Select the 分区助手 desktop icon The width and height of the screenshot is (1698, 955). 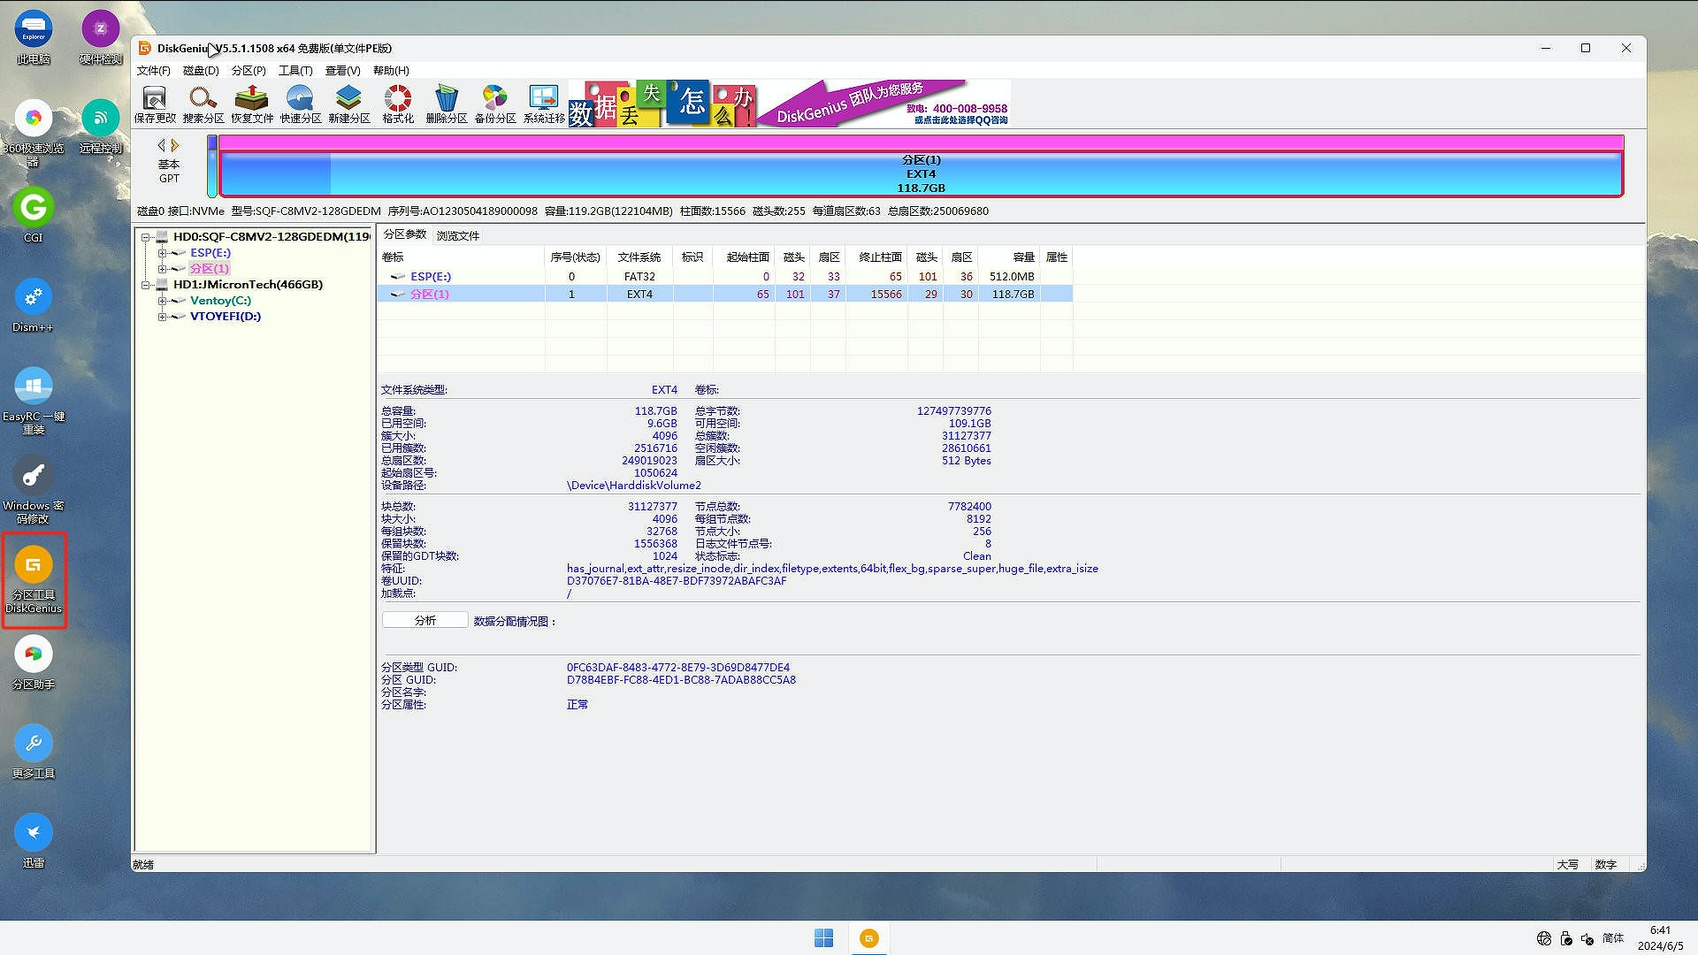tap(33, 663)
